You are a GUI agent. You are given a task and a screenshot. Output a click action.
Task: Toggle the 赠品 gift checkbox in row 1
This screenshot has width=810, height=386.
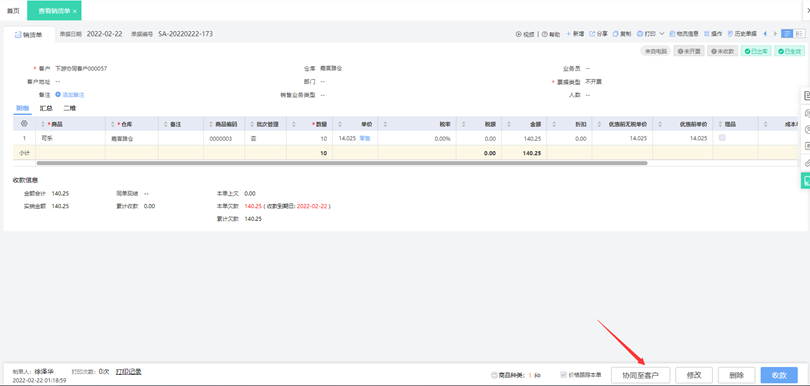[x=722, y=137]
